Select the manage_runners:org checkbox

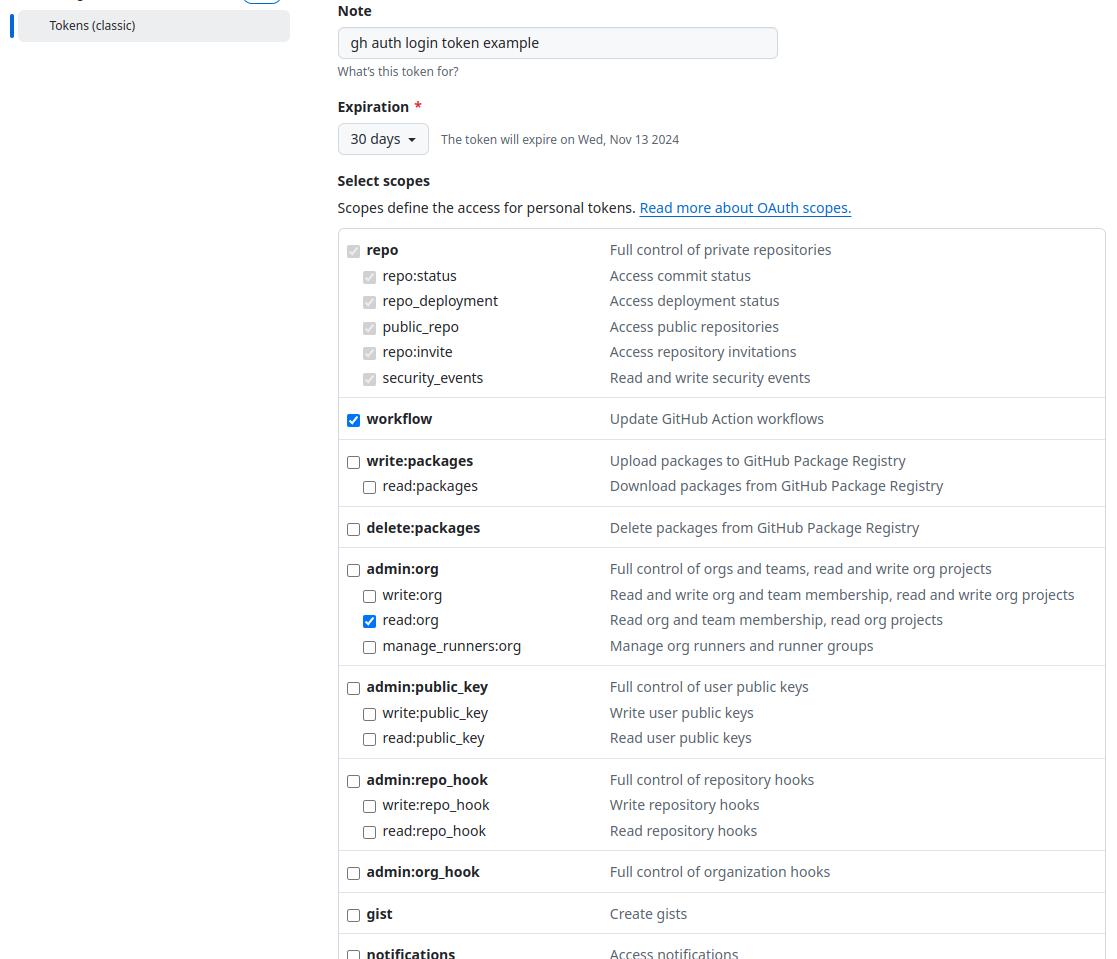(370, 647)
